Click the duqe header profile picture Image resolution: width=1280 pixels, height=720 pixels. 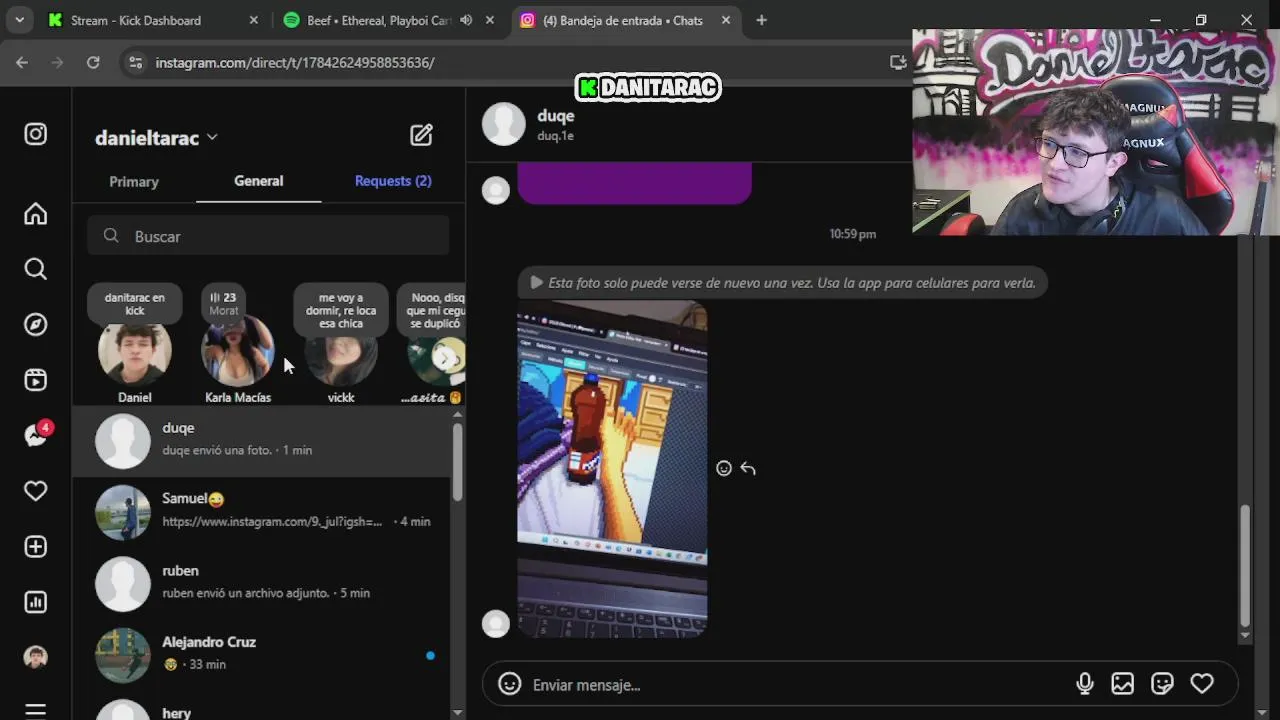pyautogui.click(x=504, y=124)
